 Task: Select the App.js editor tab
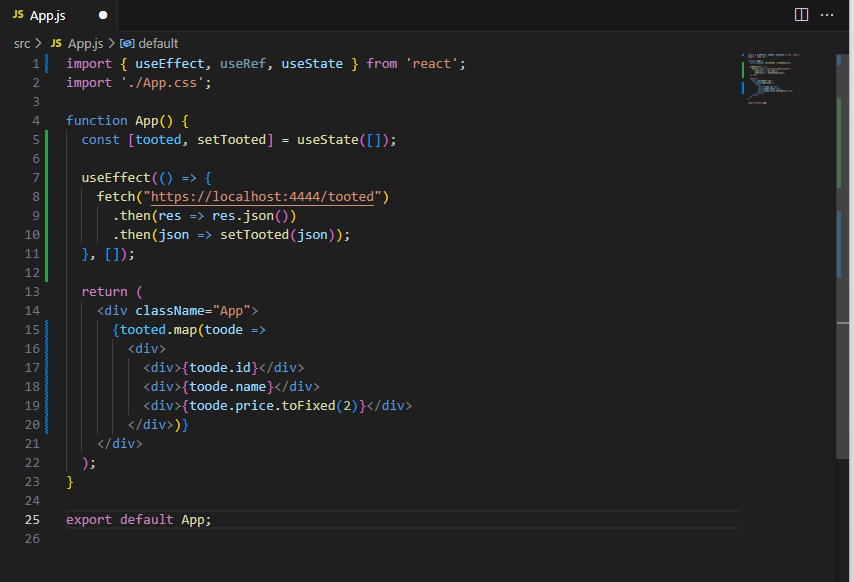pos(52,15)
